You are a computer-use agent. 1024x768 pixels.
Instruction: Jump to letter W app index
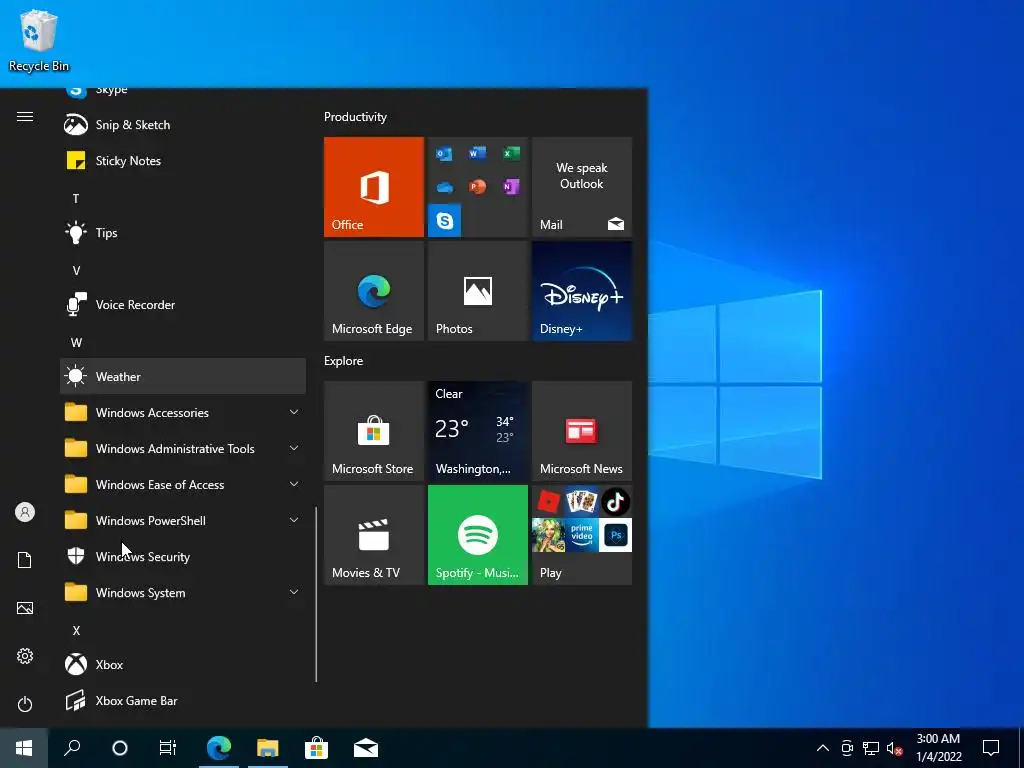[x=76, y=342]
